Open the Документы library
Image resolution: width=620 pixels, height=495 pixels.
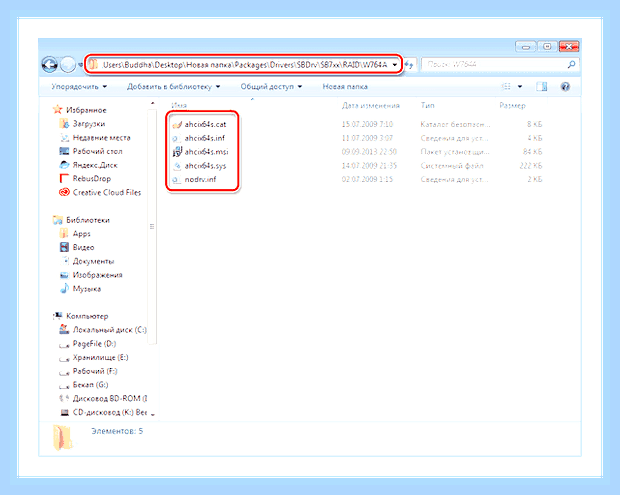tap(93, 261)
